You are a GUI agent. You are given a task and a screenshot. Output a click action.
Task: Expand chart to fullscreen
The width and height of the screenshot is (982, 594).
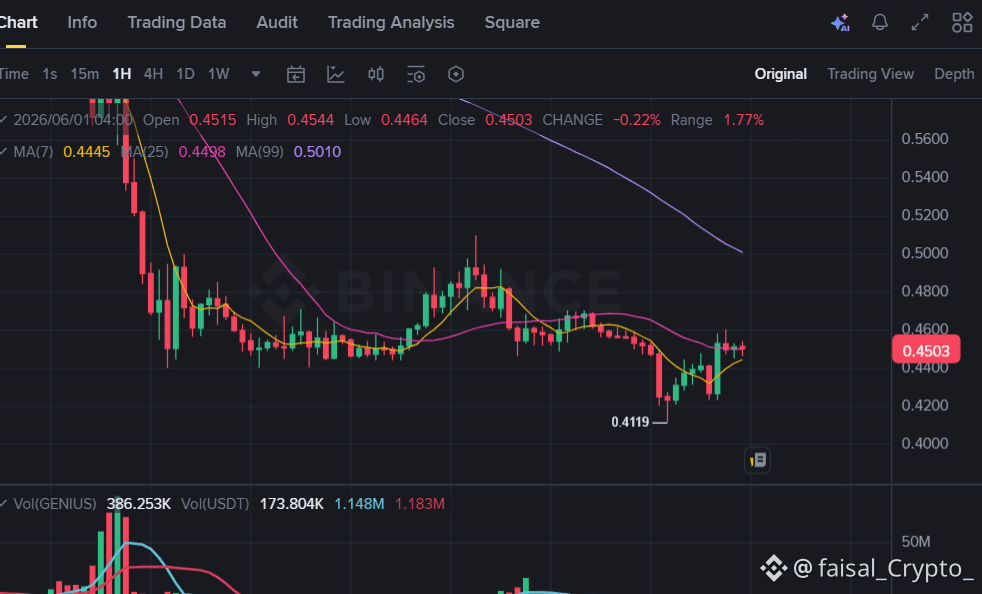click(x=920, y=23)
